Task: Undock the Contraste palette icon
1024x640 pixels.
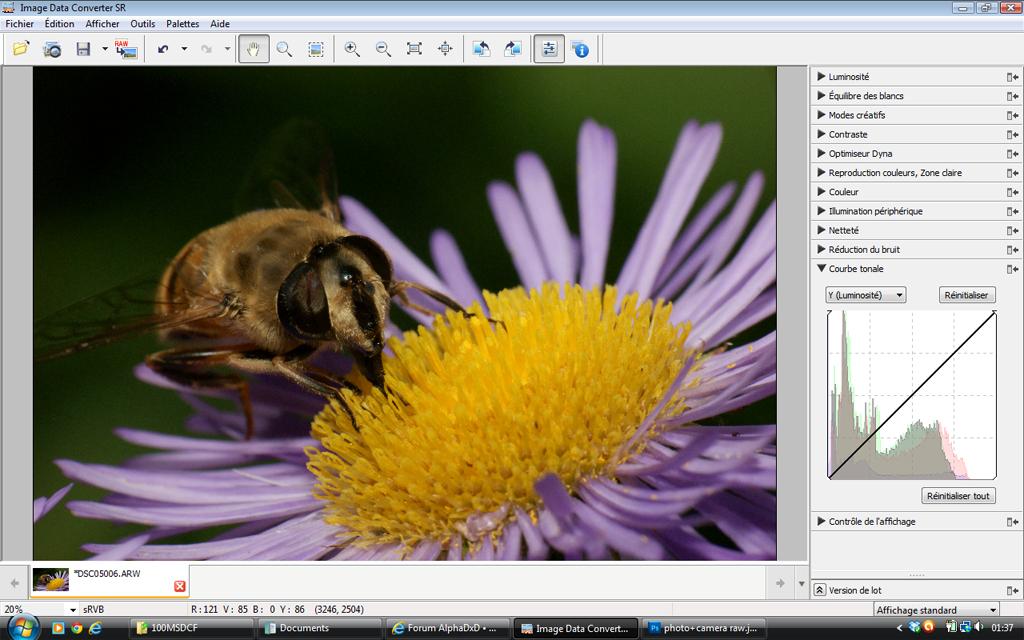Action: coord(1012,135)
